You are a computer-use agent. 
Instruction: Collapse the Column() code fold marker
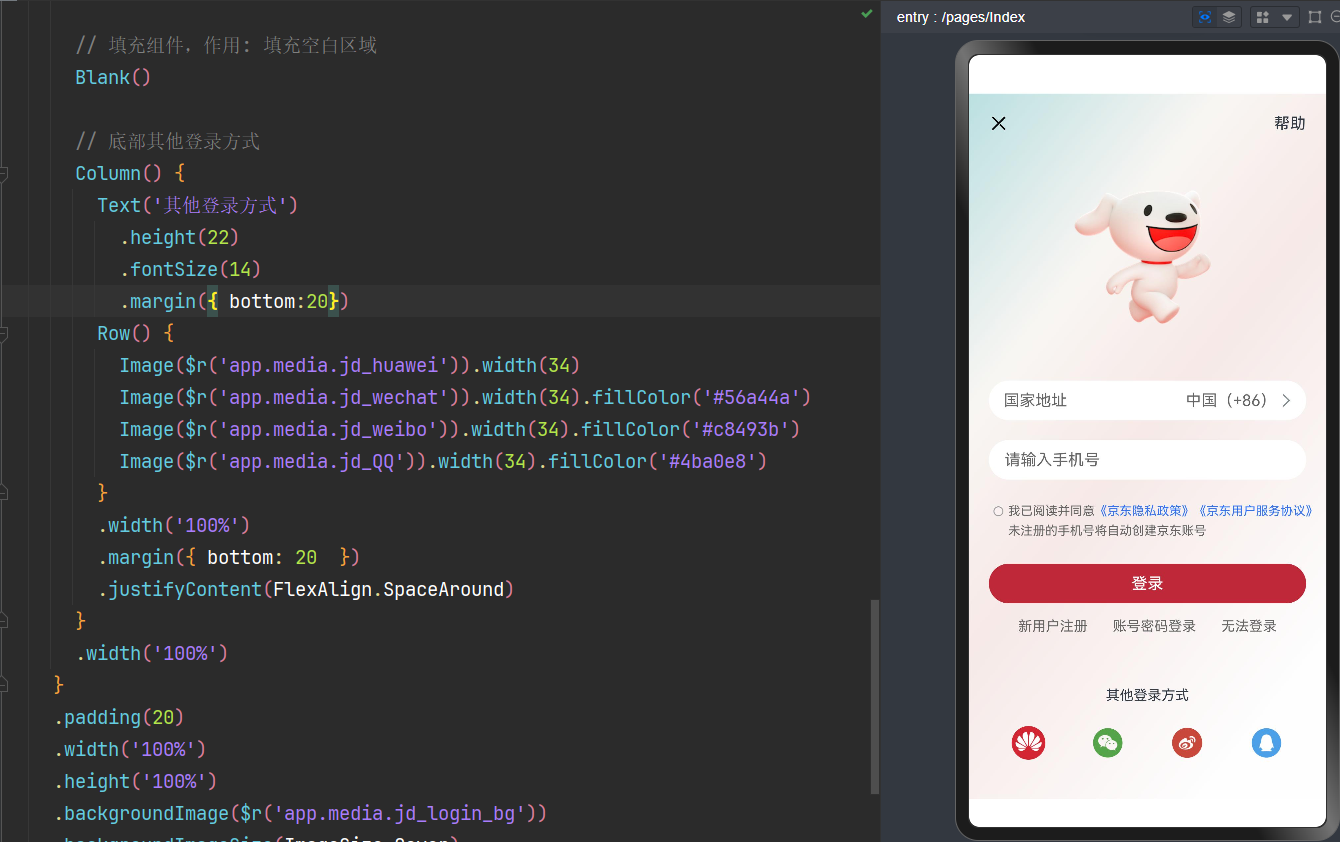pos(4,174)
